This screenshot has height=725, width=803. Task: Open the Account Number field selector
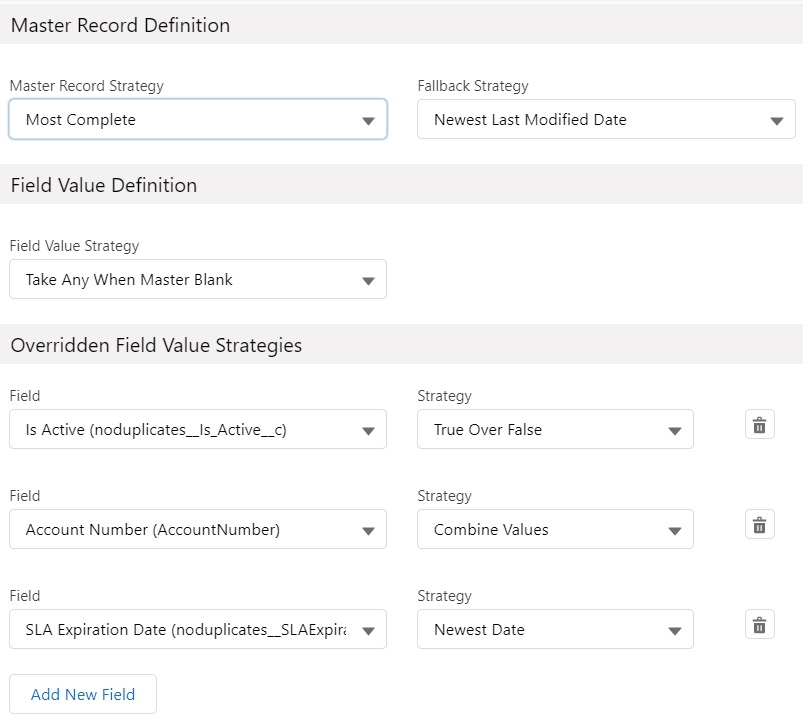pyautogui.click(x=197, y=530)
